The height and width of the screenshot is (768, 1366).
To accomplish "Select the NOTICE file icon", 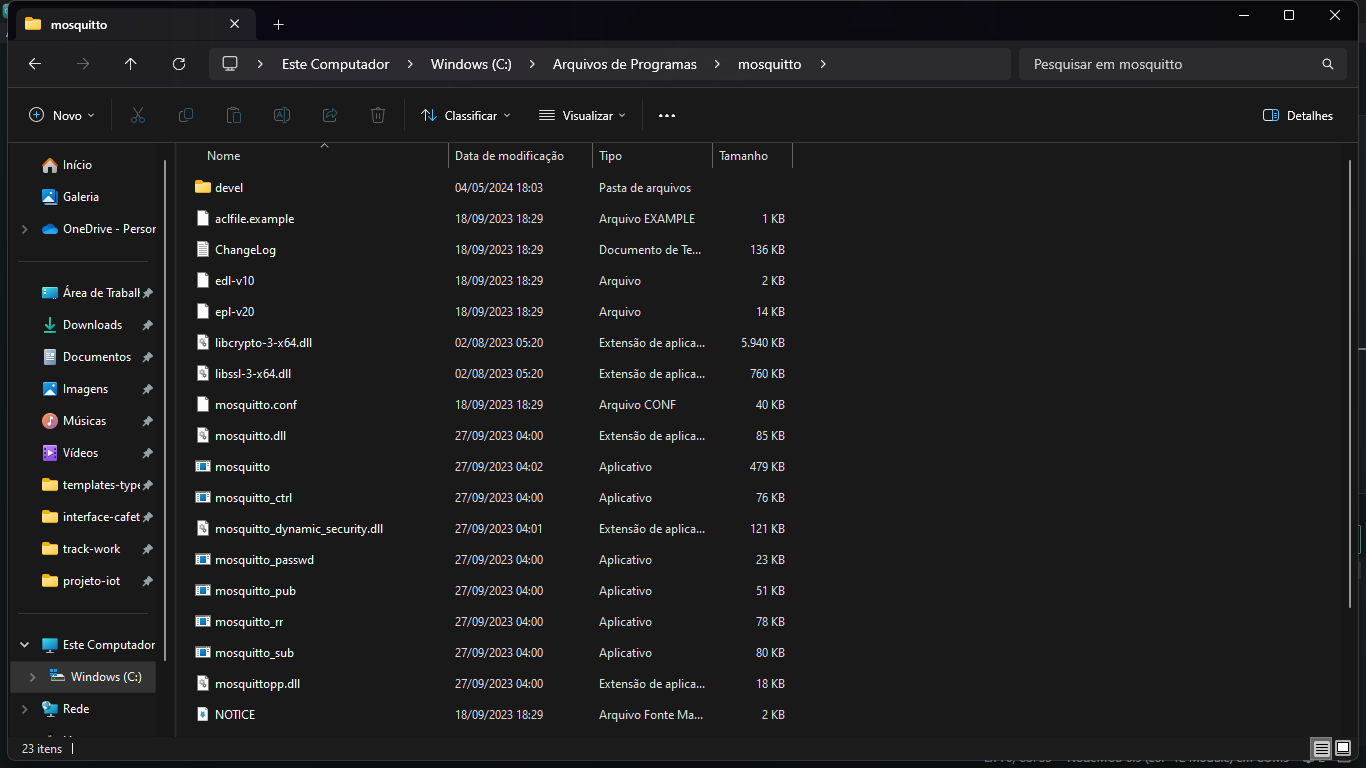I will [203, 714].
